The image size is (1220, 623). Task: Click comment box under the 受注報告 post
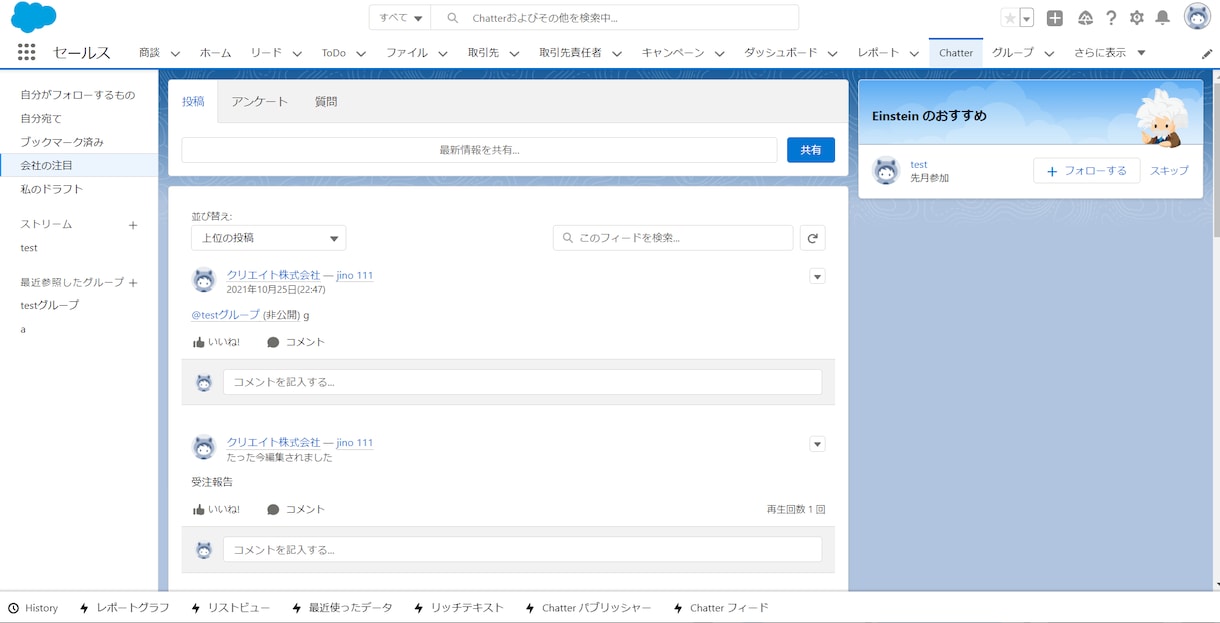pyautogui.click(x=522, y=549)
